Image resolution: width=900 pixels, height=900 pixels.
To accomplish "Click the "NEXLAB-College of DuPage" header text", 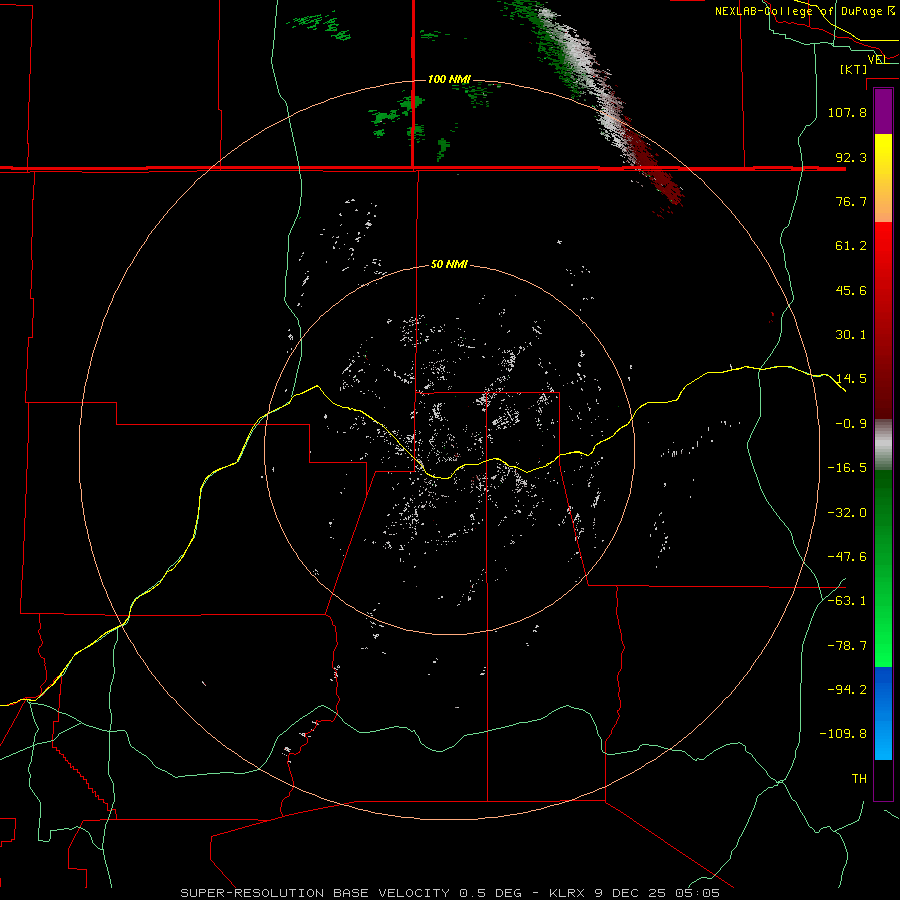I will tap(798, 11).
